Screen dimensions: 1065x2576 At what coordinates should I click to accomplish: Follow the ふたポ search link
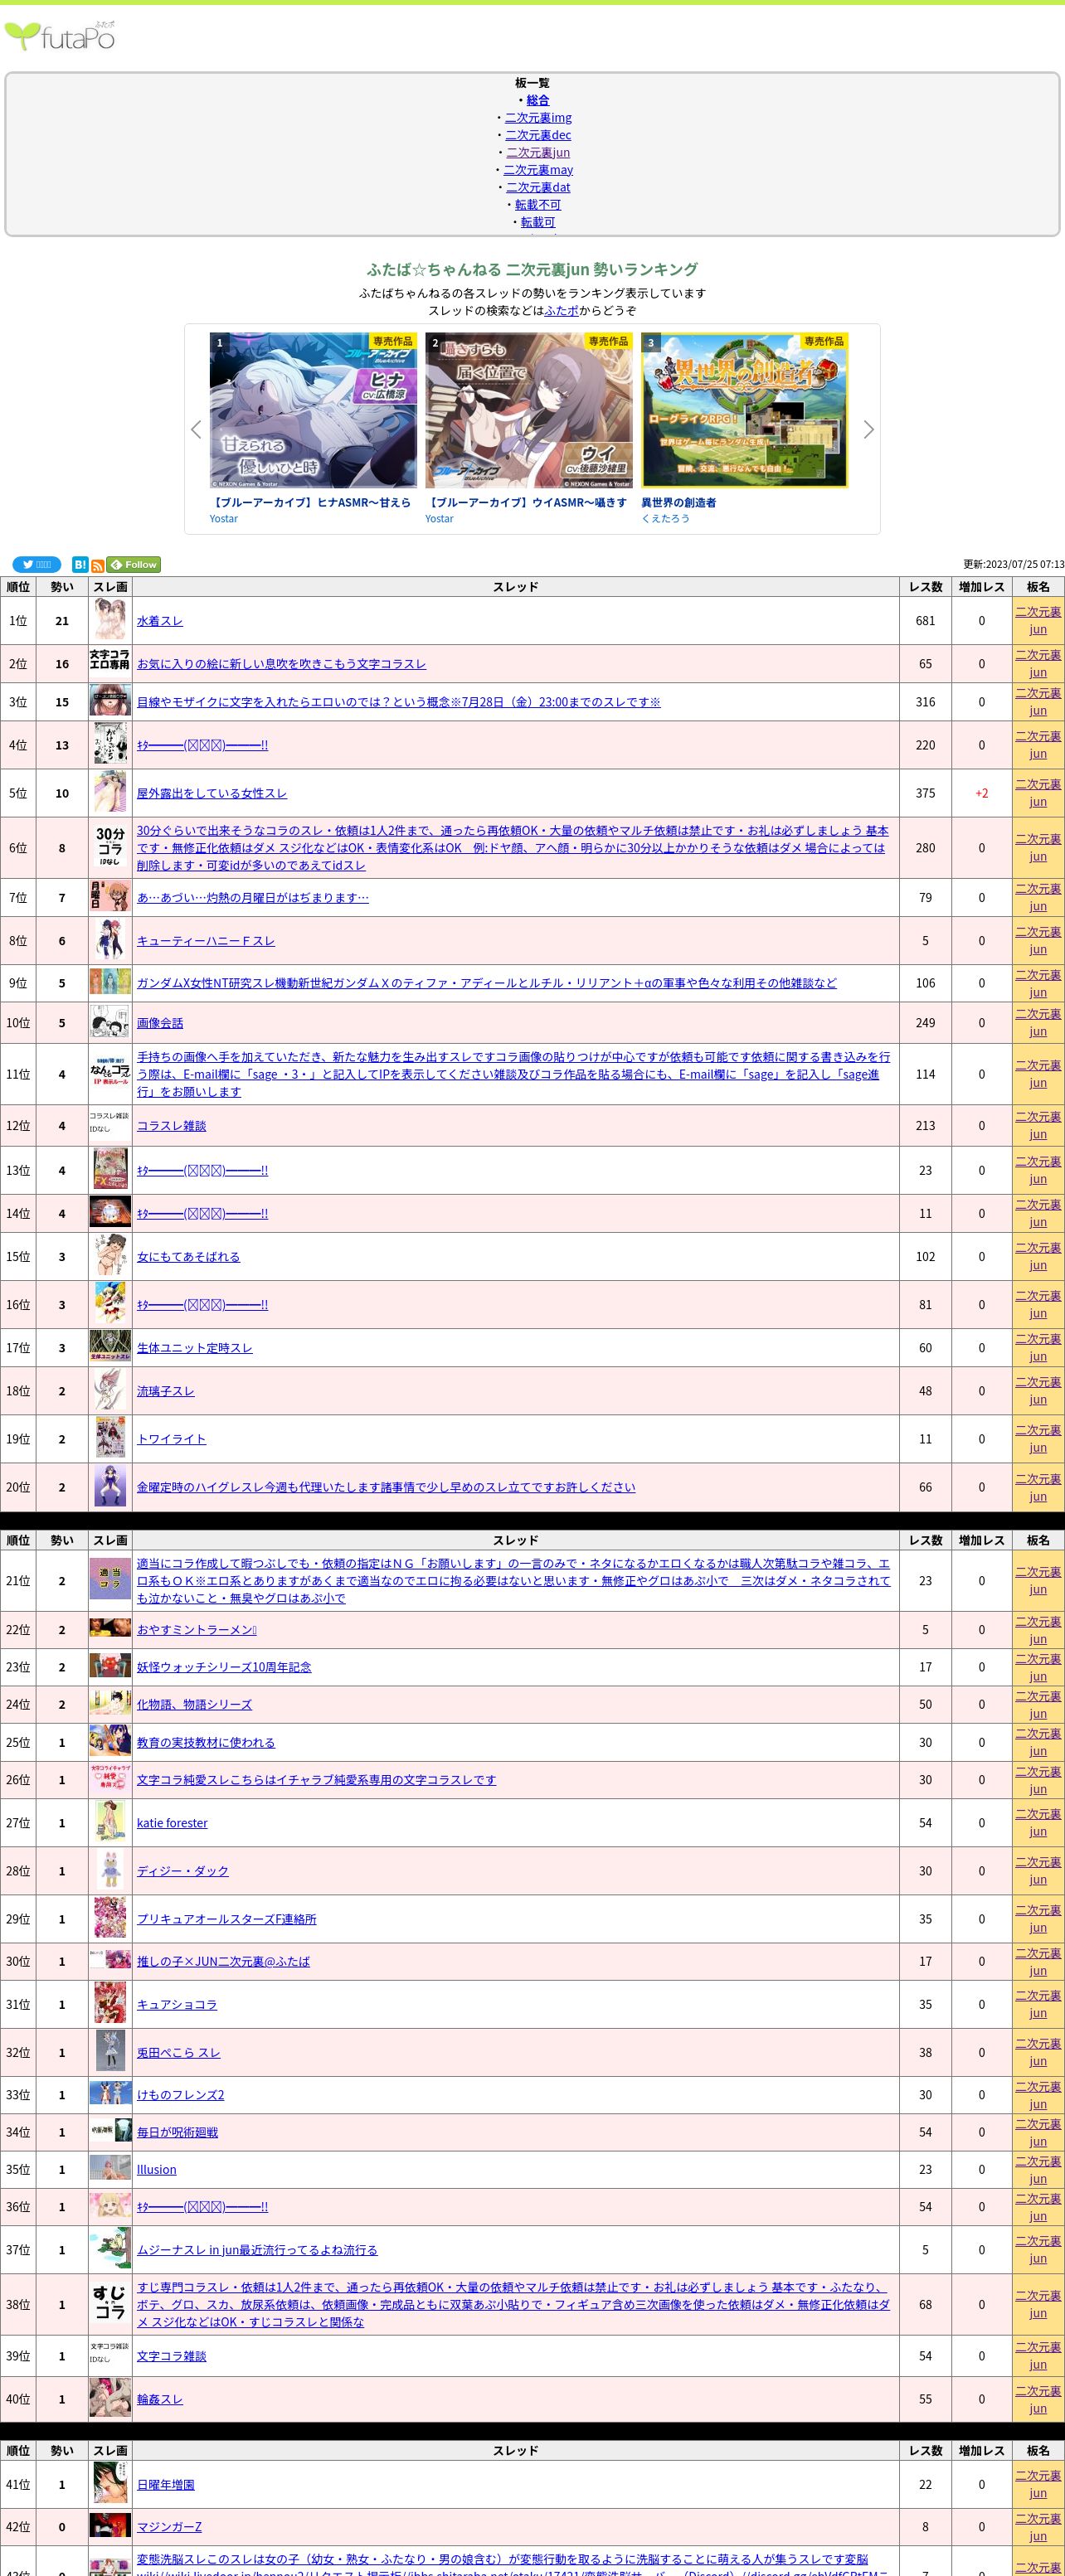(562, 311)
